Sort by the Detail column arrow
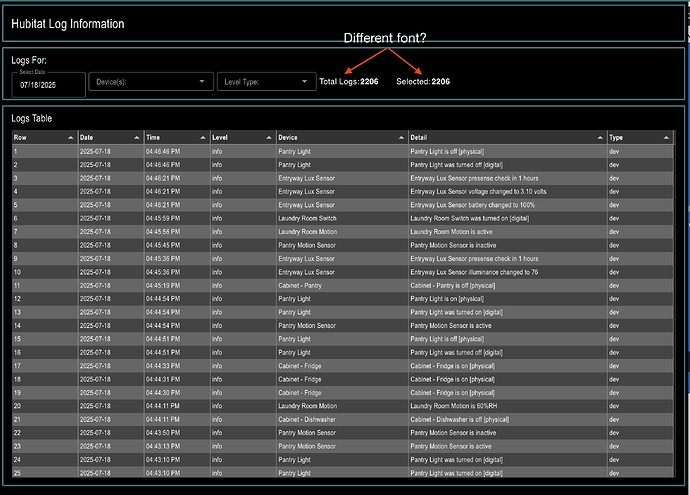 [x=600, y=138]
